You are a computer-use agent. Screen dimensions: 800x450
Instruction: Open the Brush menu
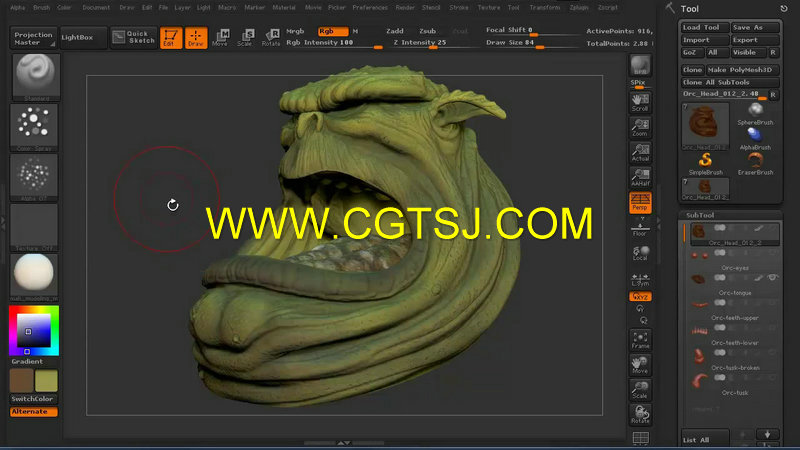41,8
